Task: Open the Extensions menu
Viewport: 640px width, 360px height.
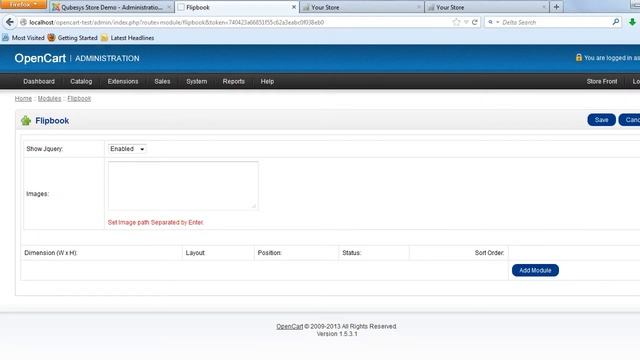Action: coord(123,81)
